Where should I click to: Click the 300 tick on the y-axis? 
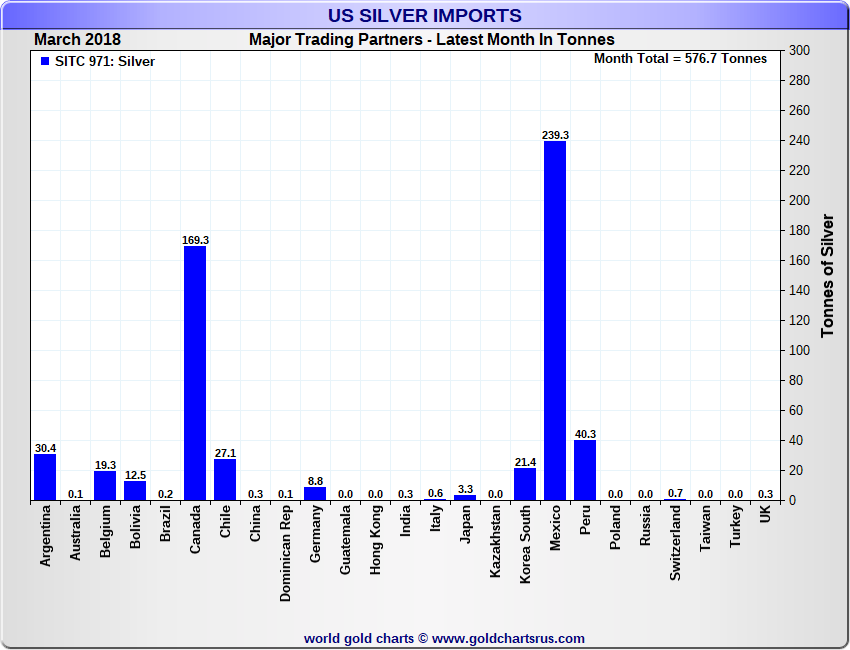click(x=800, y=50)
